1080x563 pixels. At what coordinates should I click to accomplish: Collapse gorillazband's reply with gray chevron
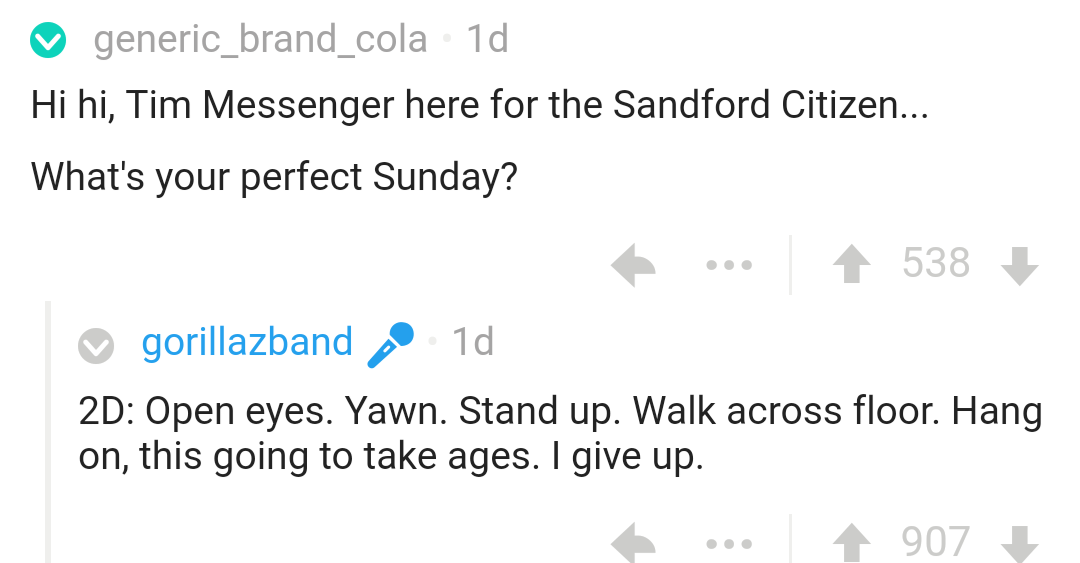(97, 345)
